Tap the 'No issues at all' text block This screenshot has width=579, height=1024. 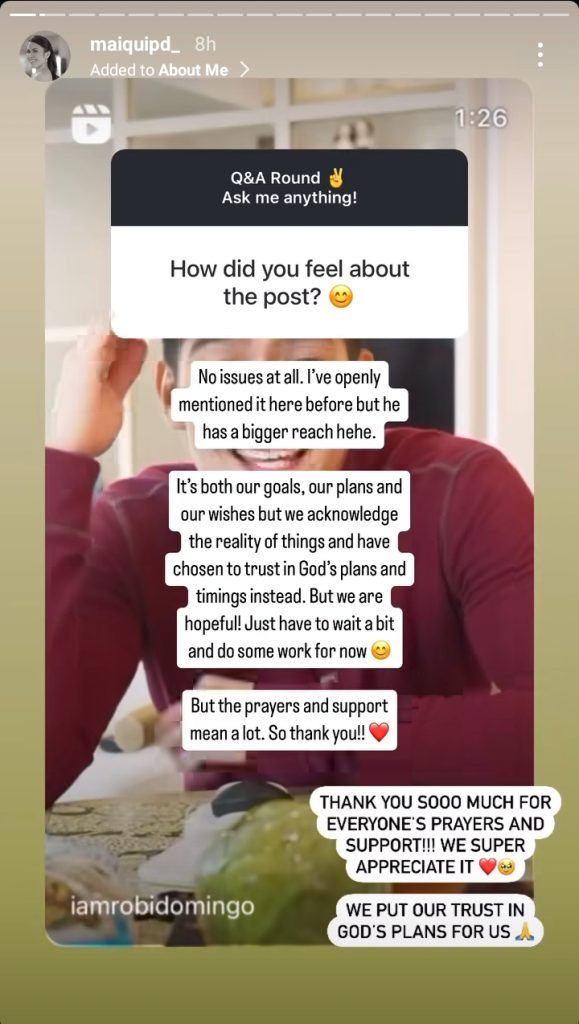289,405
